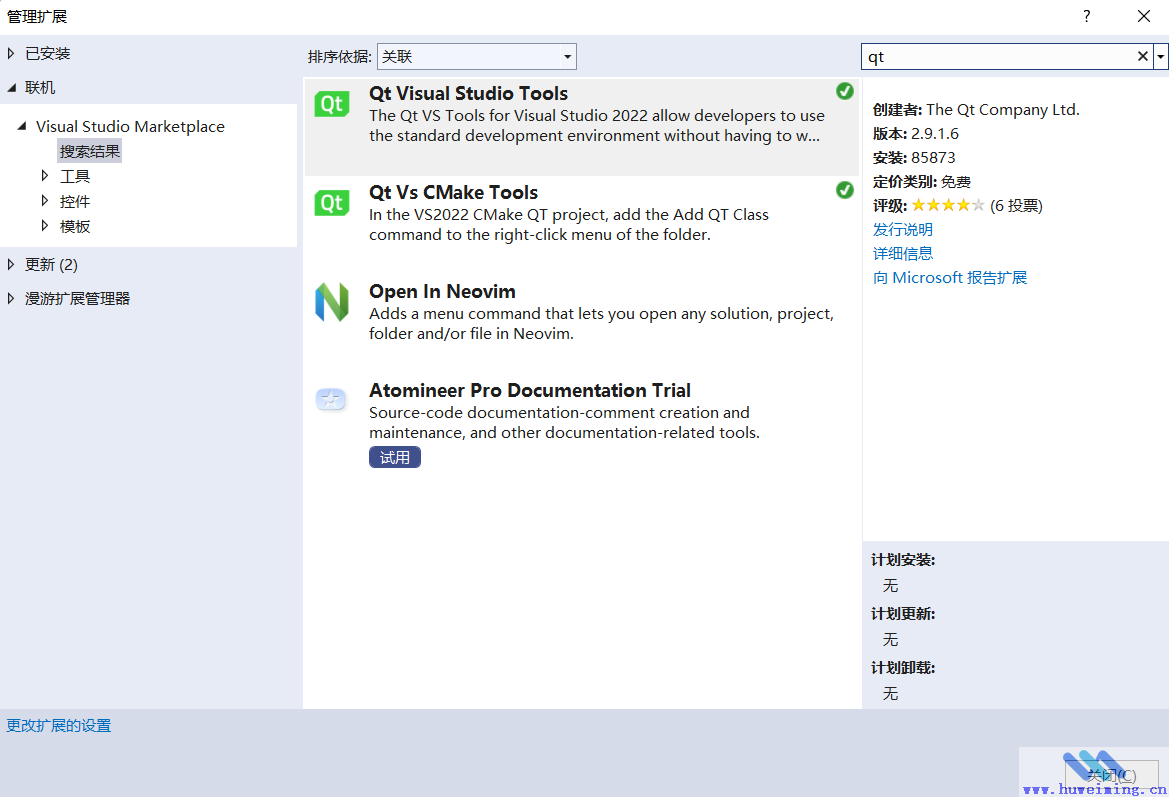
Task: Click installed checkmark on Qt Vs CMake Tools
Action: coord(845,190)
